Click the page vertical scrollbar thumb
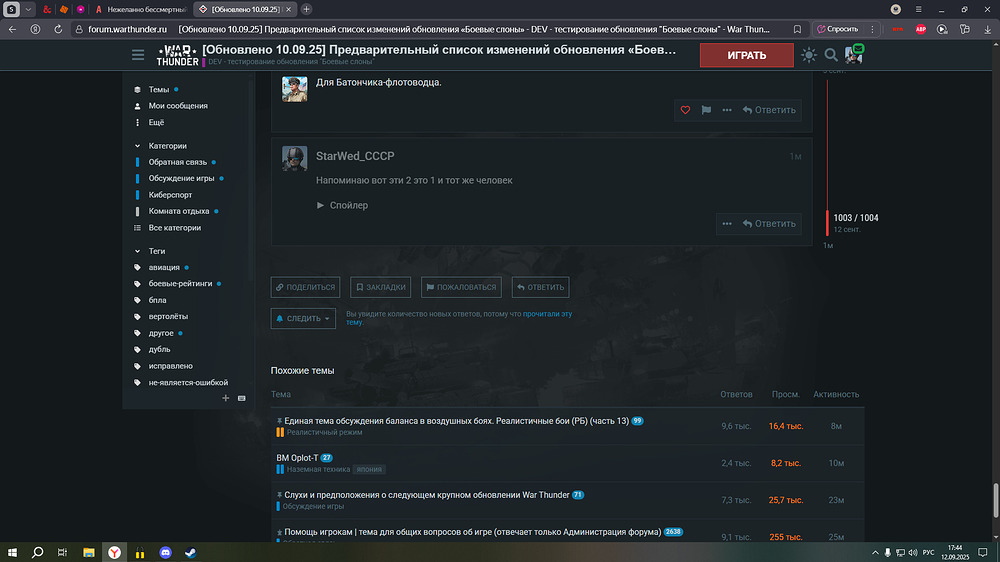The image size is (1000, 562). (x=996, y=501)
